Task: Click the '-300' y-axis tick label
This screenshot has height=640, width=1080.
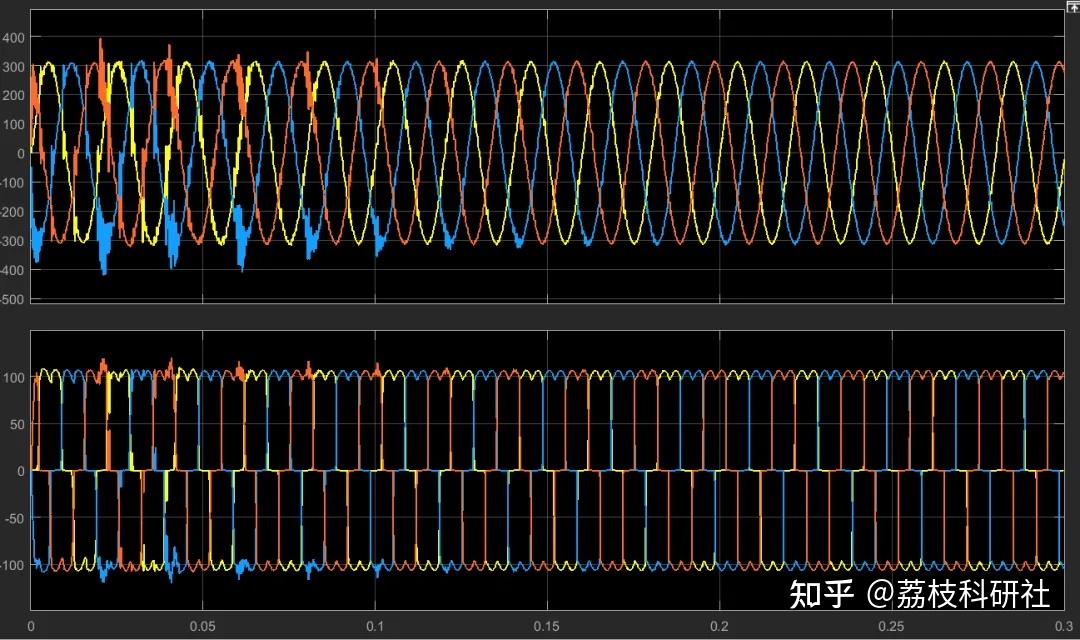Action: pos(12,242)
